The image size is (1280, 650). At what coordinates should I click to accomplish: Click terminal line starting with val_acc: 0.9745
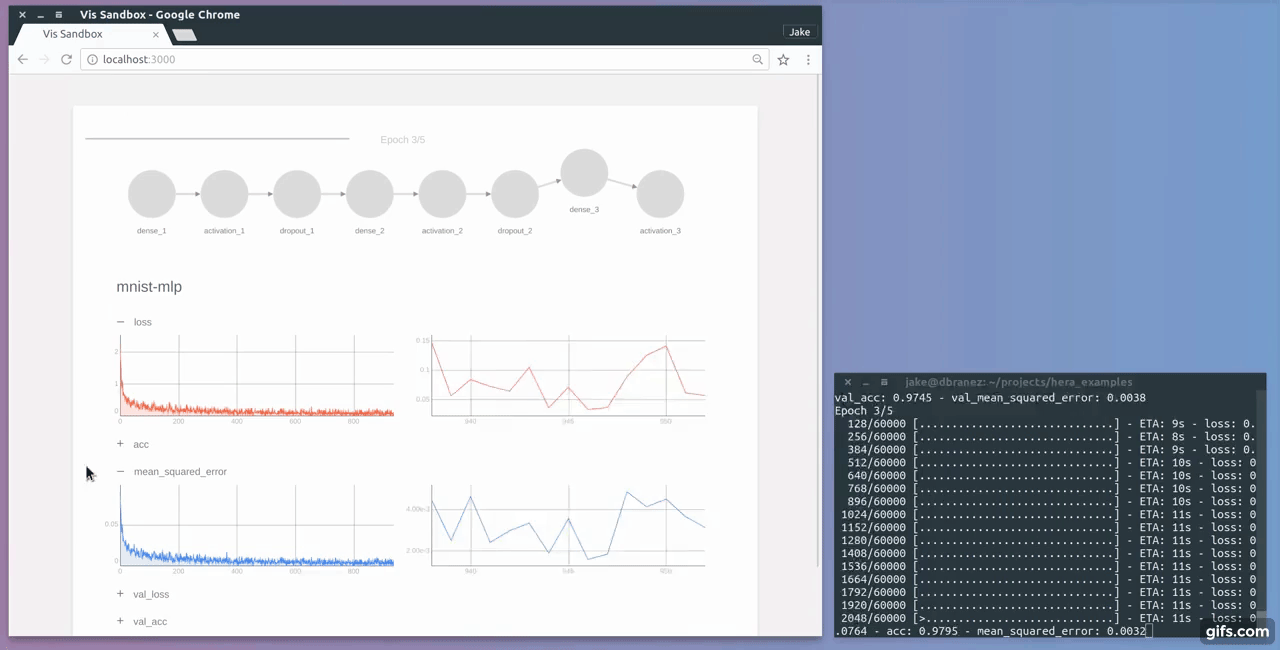coord(990,397)
